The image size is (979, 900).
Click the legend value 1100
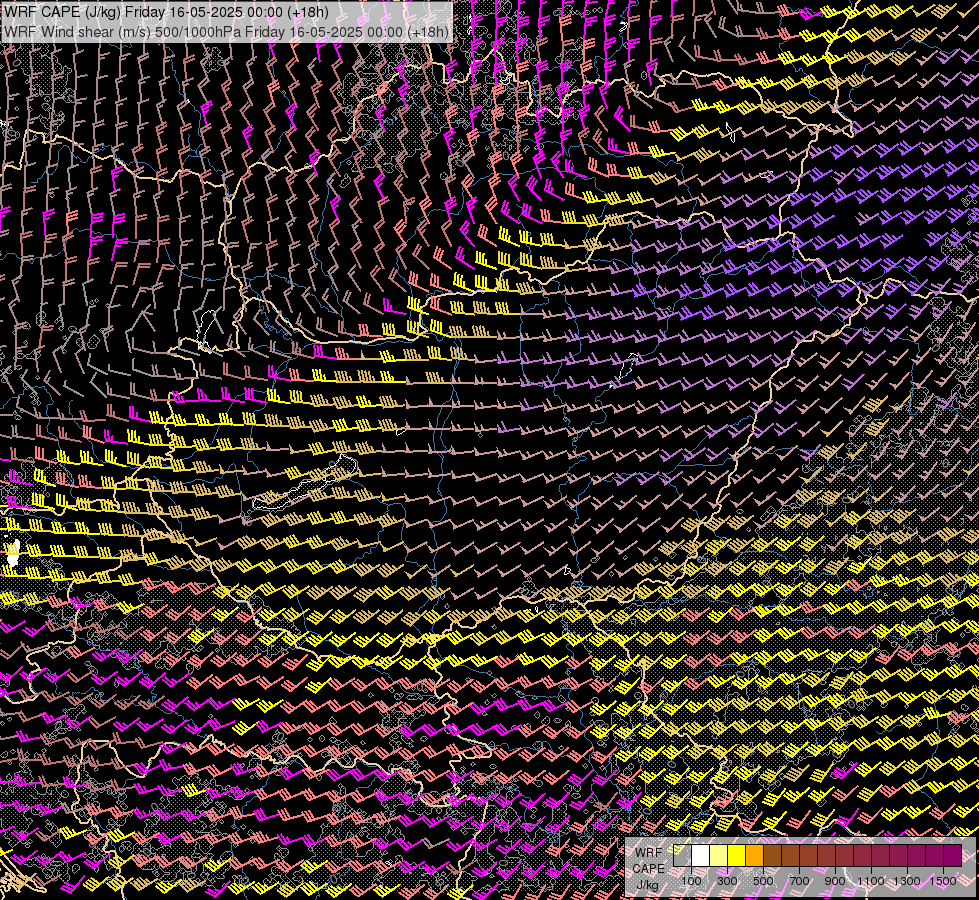tap(870, 881)
